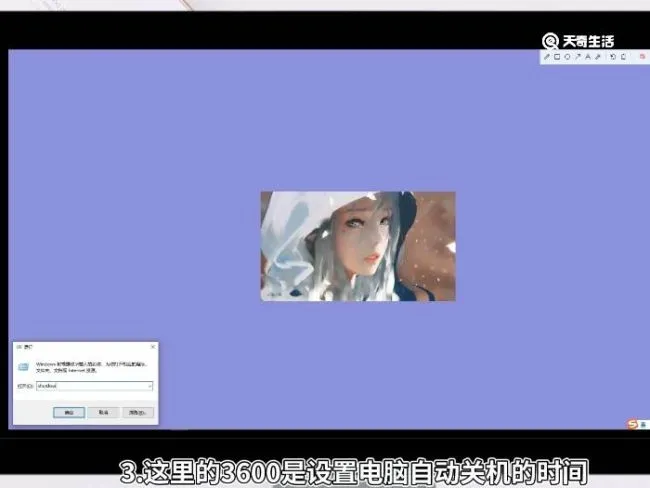Click the Sogou input method tray icon

(633, 424)
